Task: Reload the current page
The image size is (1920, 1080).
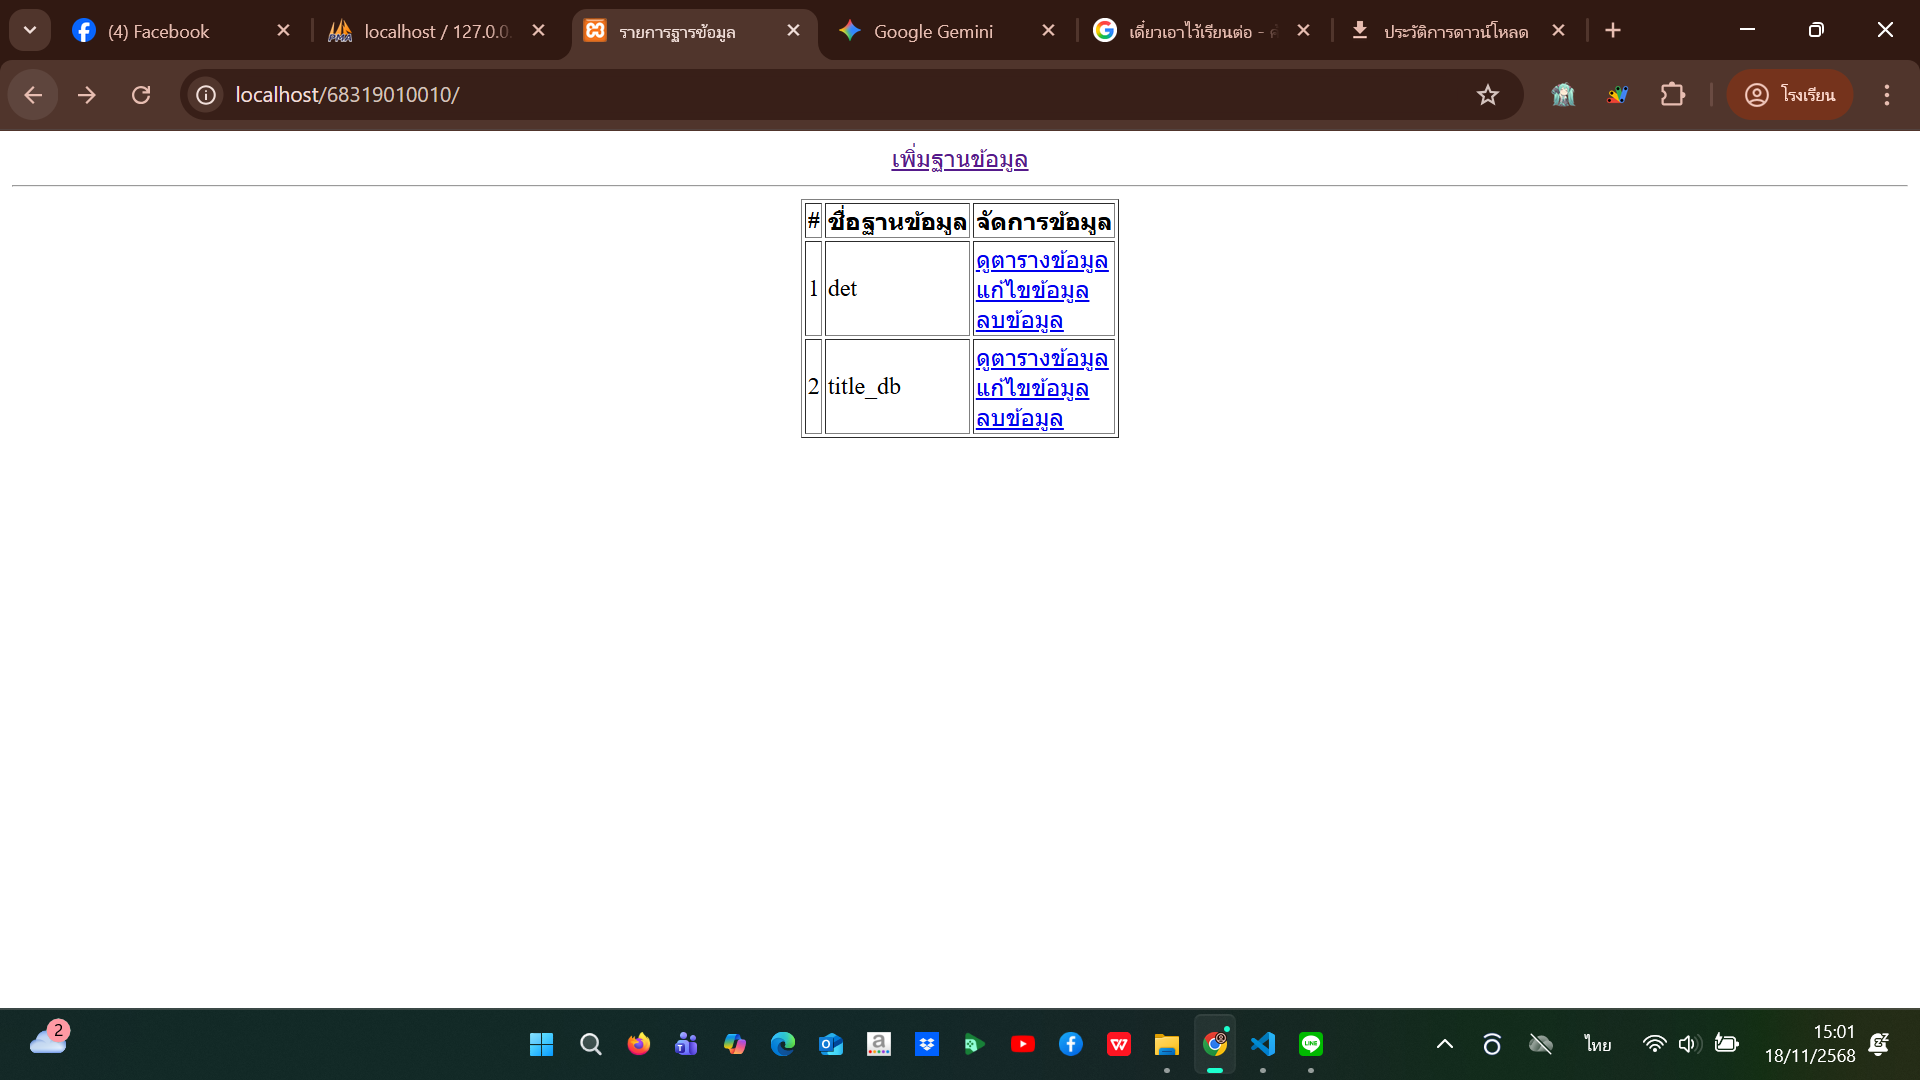Action: click(141, 95)
